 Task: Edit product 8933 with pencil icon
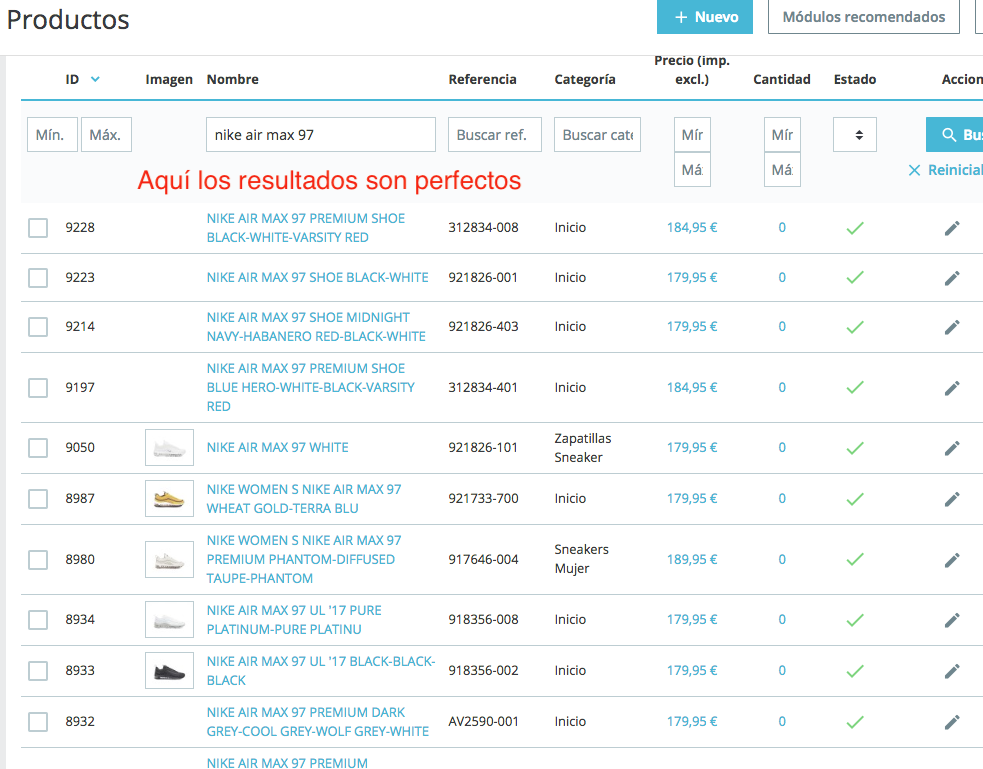[x=952, y=671]
